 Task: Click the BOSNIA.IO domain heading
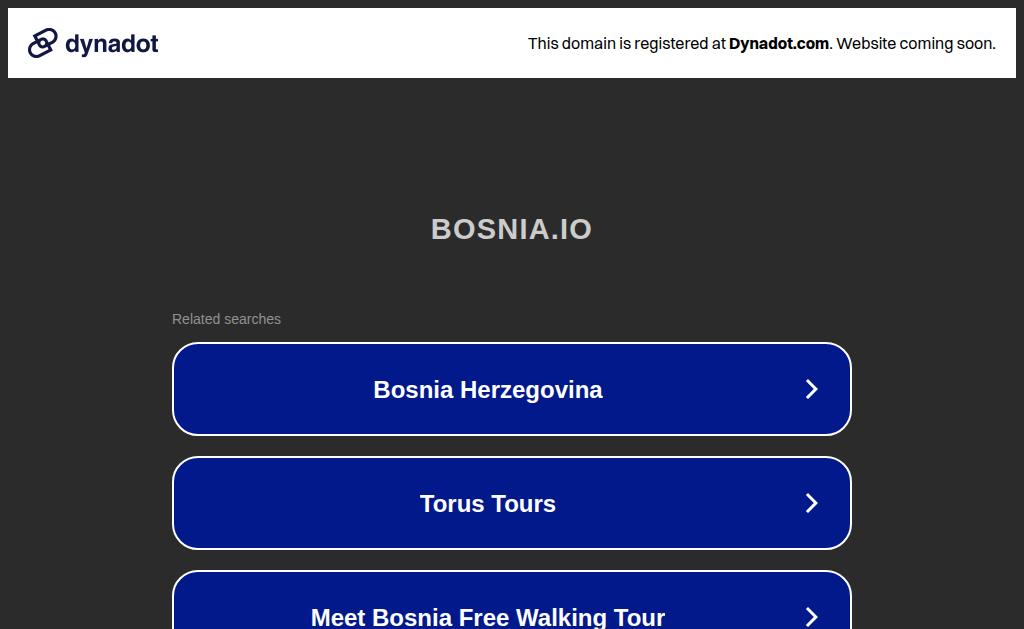[x=511, y=229]
